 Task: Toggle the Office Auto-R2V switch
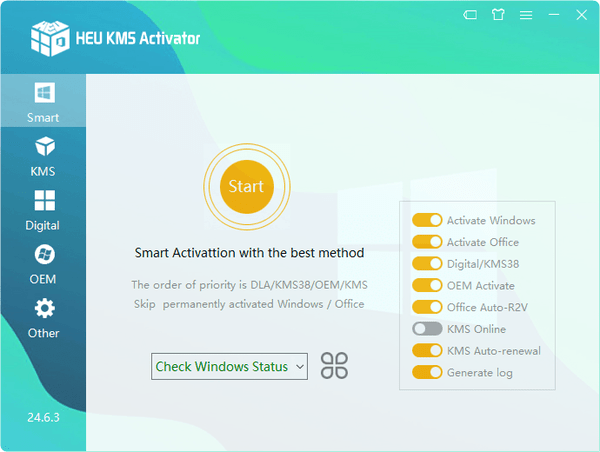click(x=427, y=307)
